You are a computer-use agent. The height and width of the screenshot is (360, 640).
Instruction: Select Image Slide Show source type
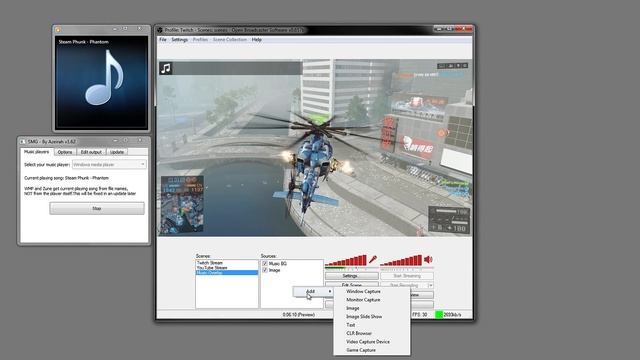coord(364,317)
